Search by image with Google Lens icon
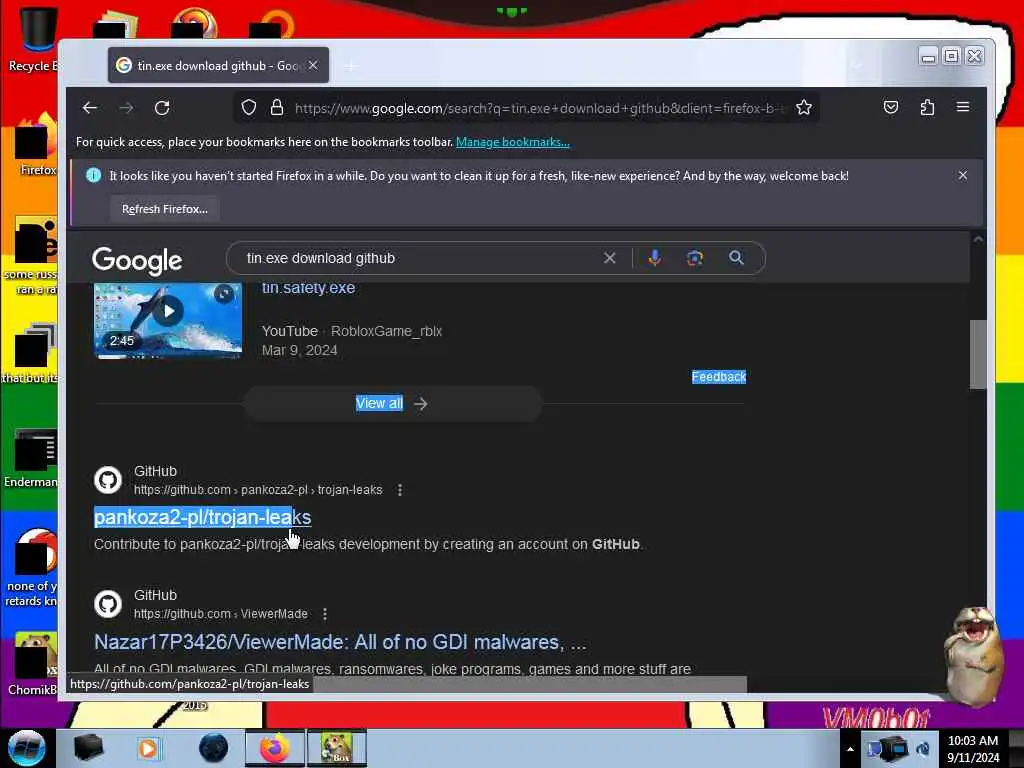This screenshot has width=1024, height=768. pyautogui.click(x=695, y=258)
